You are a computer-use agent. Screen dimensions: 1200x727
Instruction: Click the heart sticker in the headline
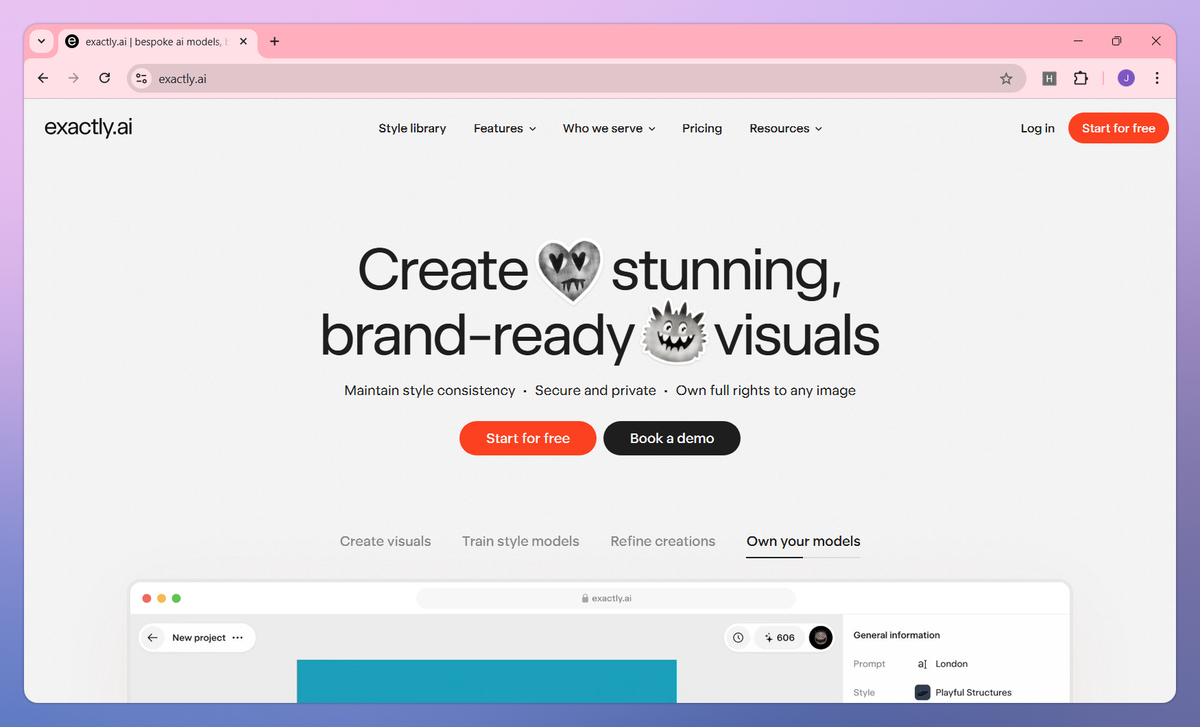(570, 271)
